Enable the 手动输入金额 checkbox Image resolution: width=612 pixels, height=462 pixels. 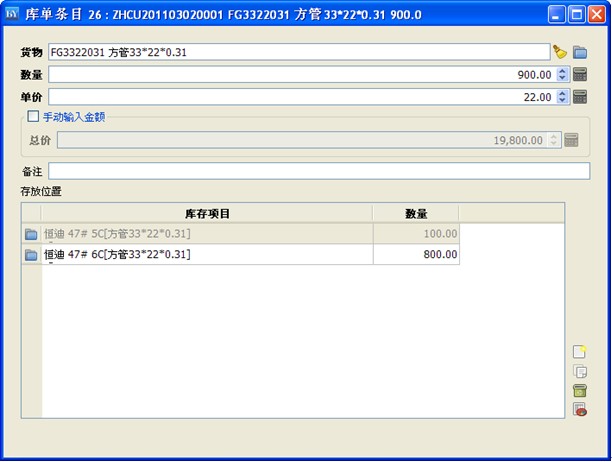tap(33, 116)
